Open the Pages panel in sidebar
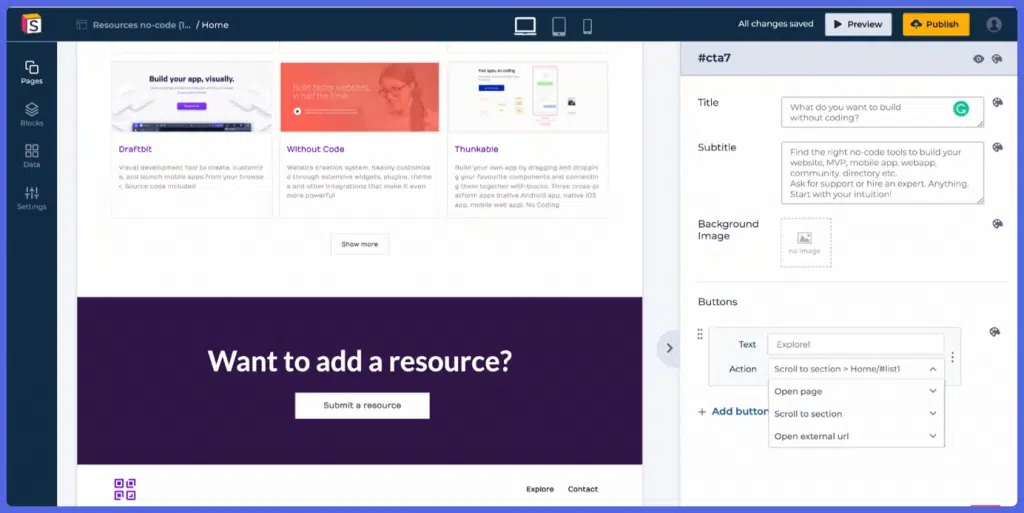 (31, 72)
